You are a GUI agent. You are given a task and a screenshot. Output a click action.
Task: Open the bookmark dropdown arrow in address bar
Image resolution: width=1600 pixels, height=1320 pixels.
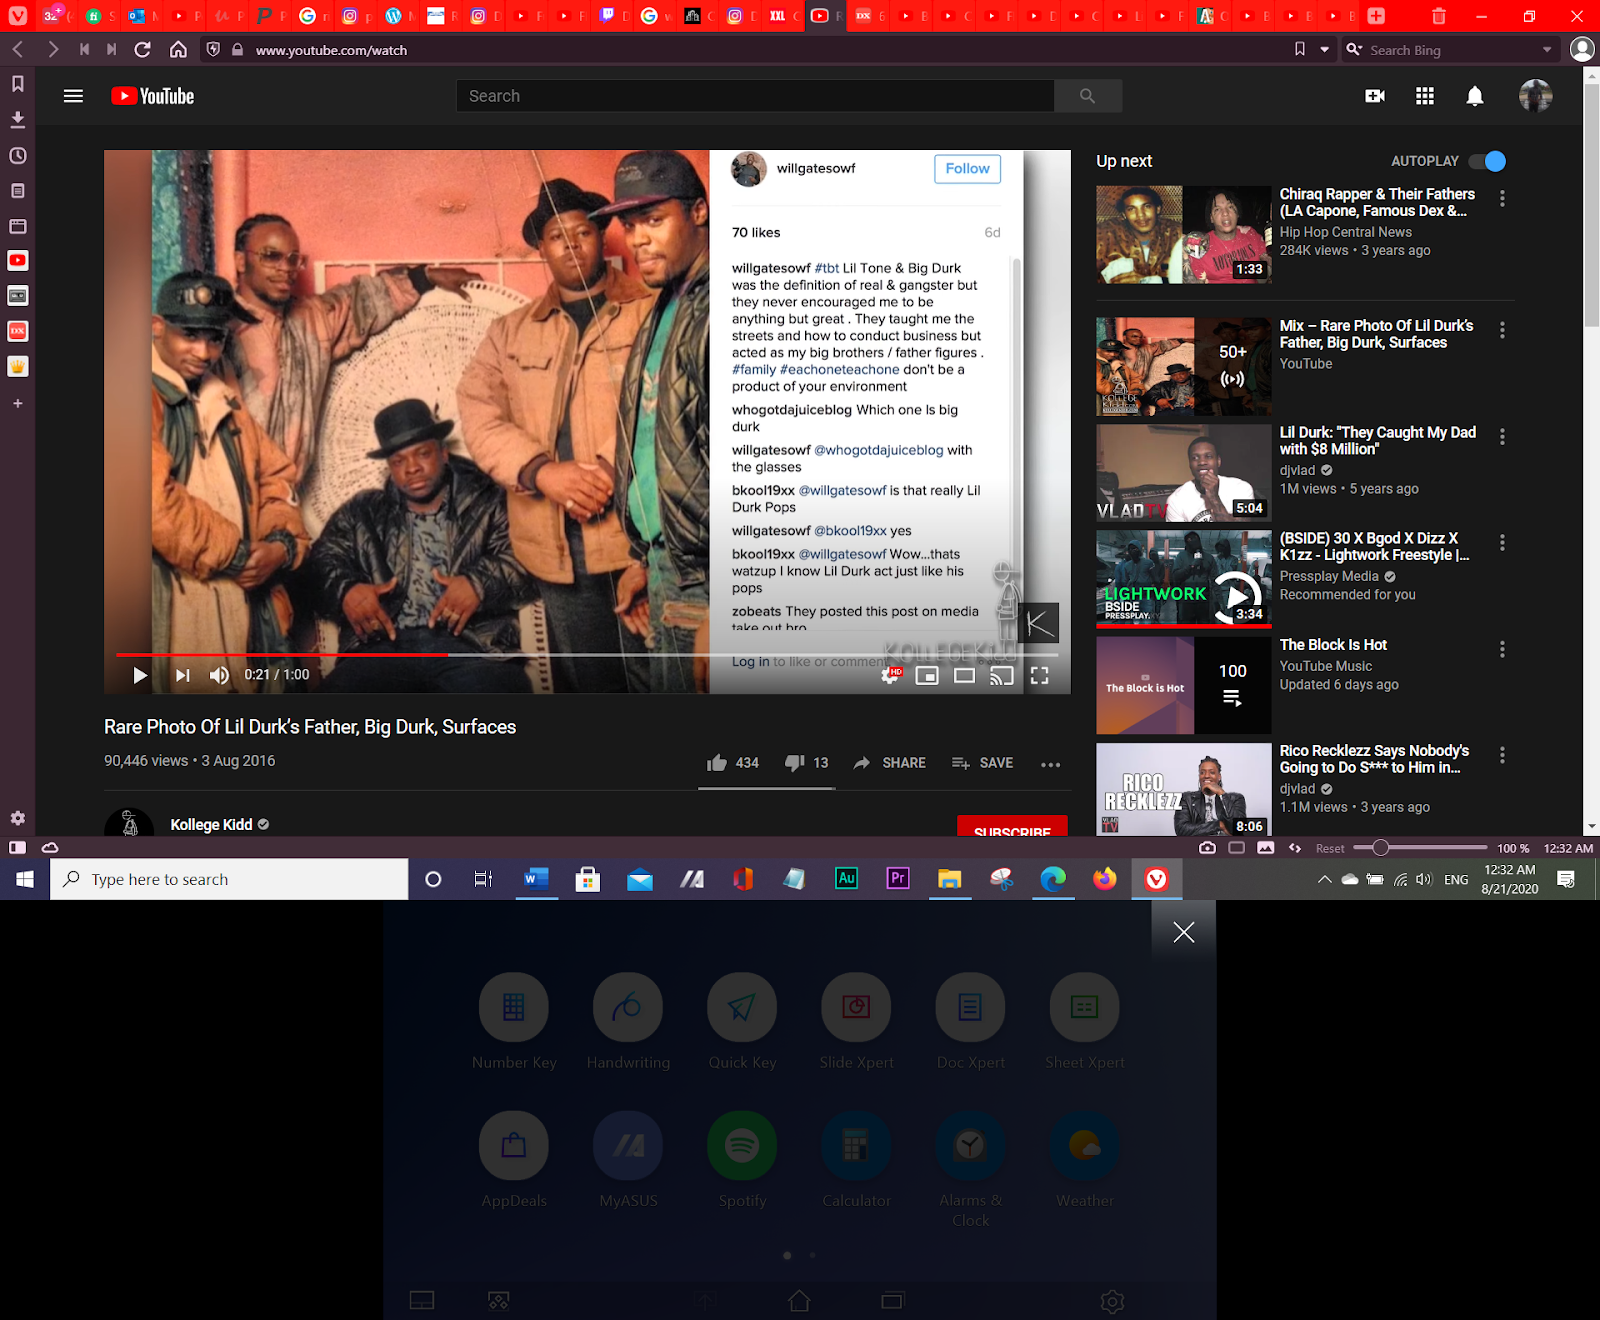click(x=1325, y=50)
